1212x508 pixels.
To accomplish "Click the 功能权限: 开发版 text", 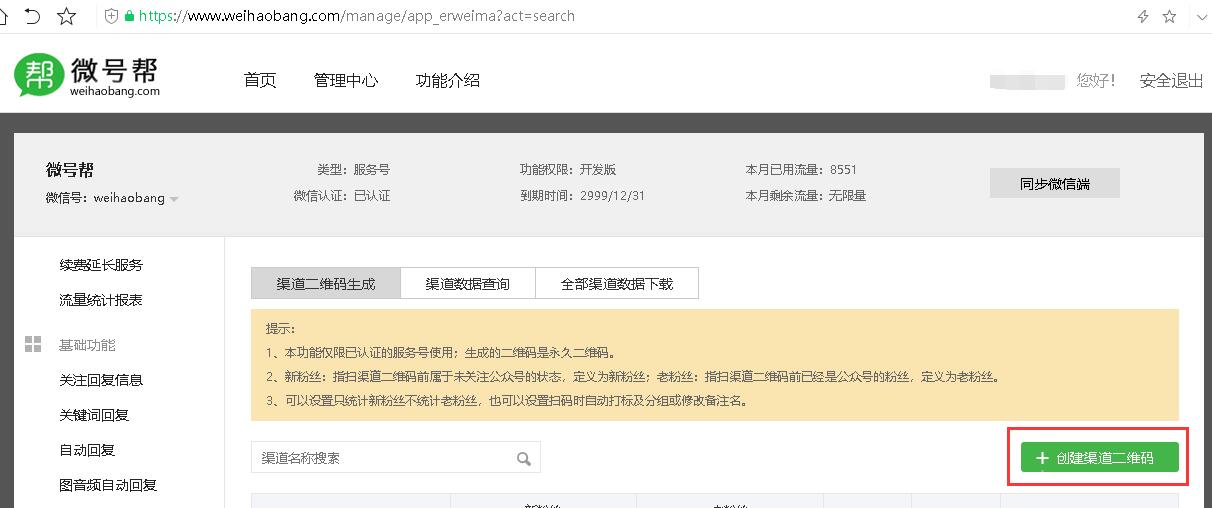I will click(x=568, y=169).
